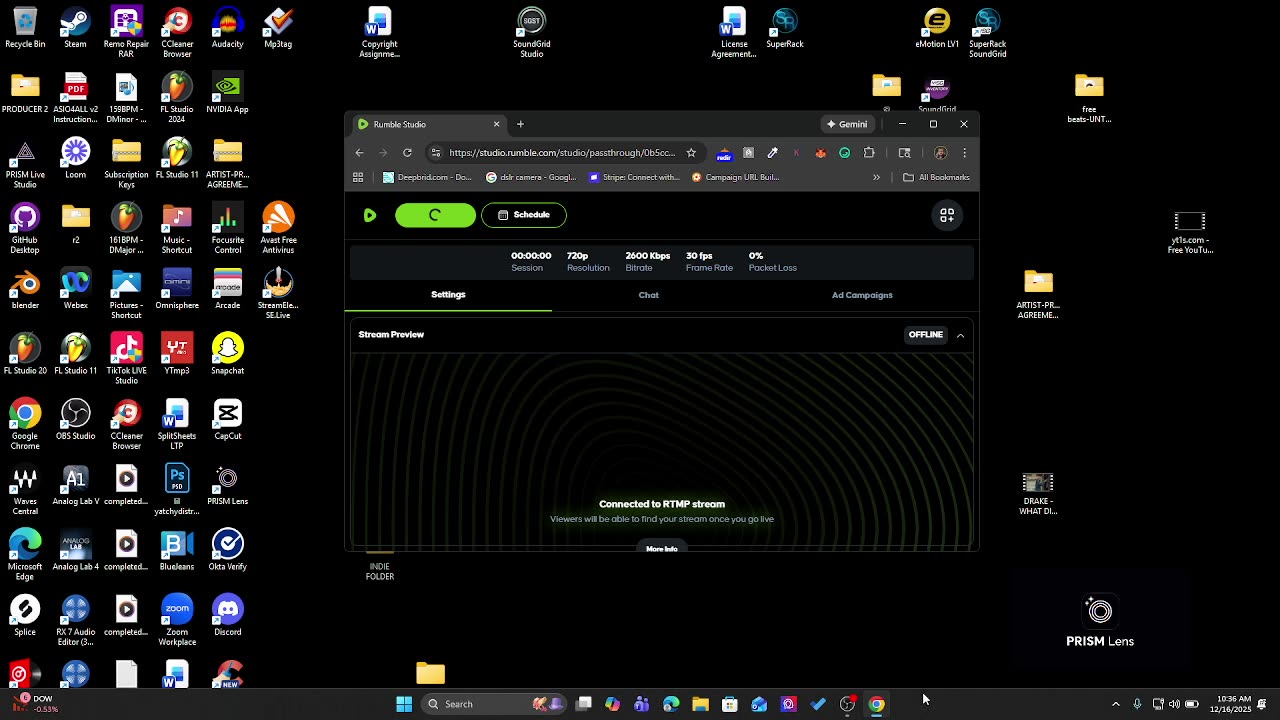1280x720 pixels.
Task: Open Chrome Extensions puzzle menu
Action: pyautogui.click(x=869, y=153)
